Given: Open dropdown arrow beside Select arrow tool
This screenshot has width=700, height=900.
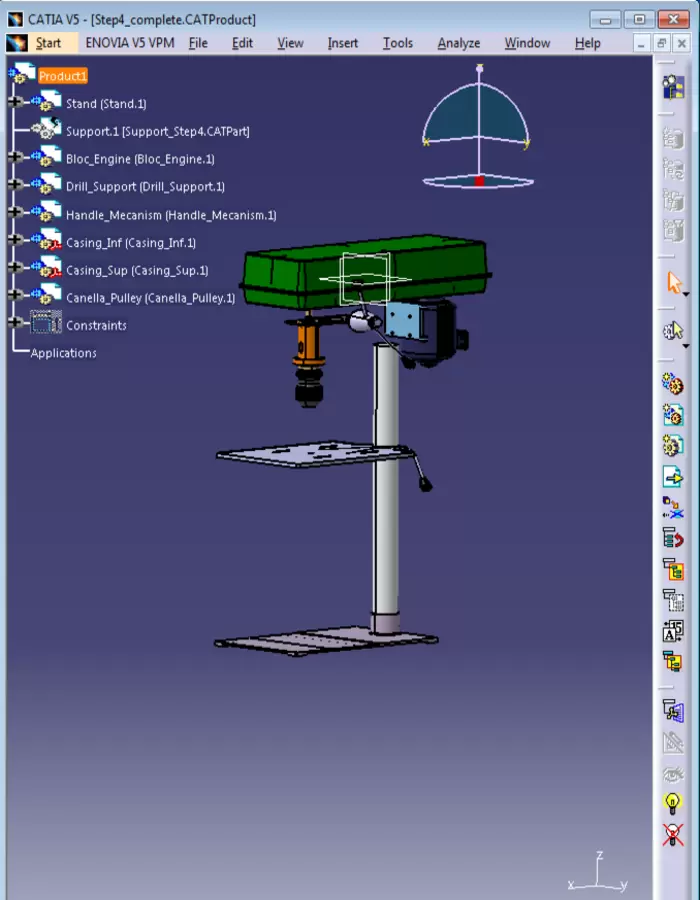Looking at the screenshot, I should pyautogui.click(x=686, y=294).
